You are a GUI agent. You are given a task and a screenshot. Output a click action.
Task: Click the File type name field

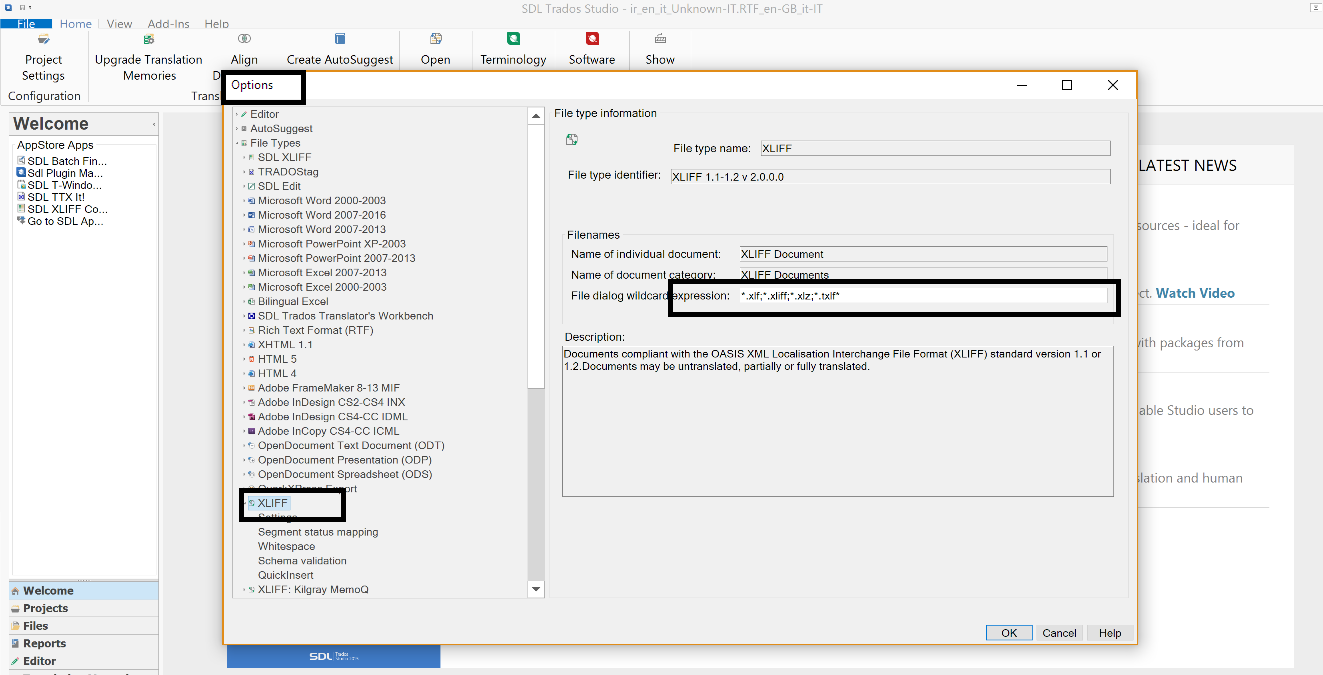[936, 148]
